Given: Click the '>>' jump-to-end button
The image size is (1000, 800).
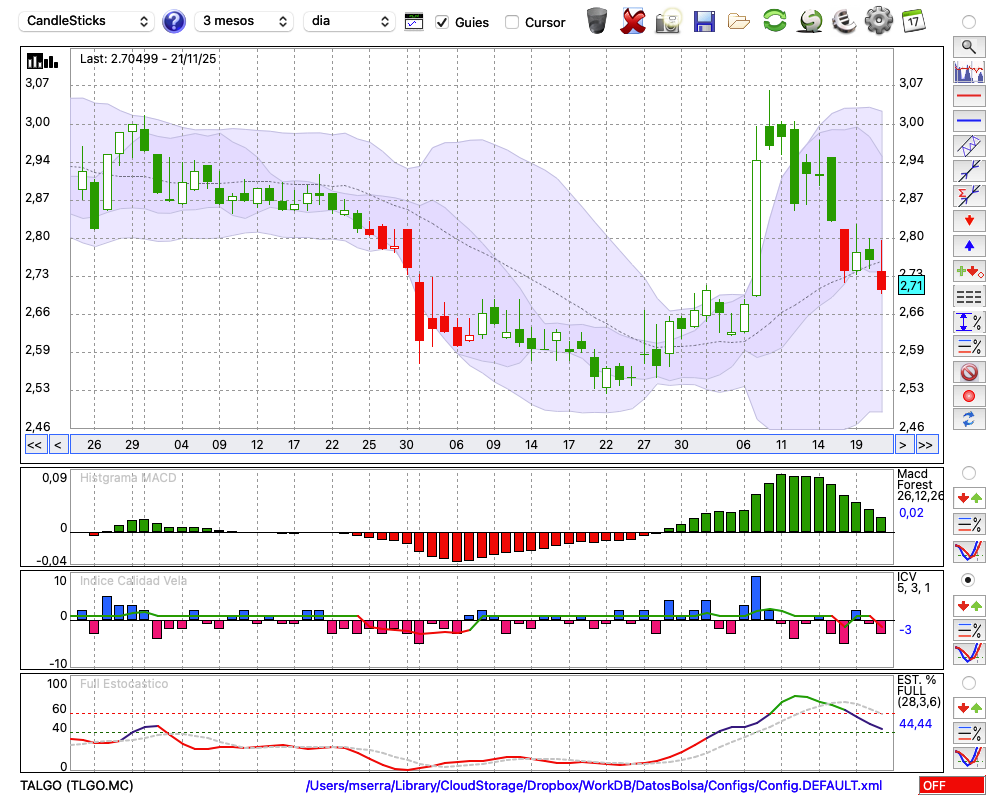Looking at the screenshot, I should [x=926, y=445].
